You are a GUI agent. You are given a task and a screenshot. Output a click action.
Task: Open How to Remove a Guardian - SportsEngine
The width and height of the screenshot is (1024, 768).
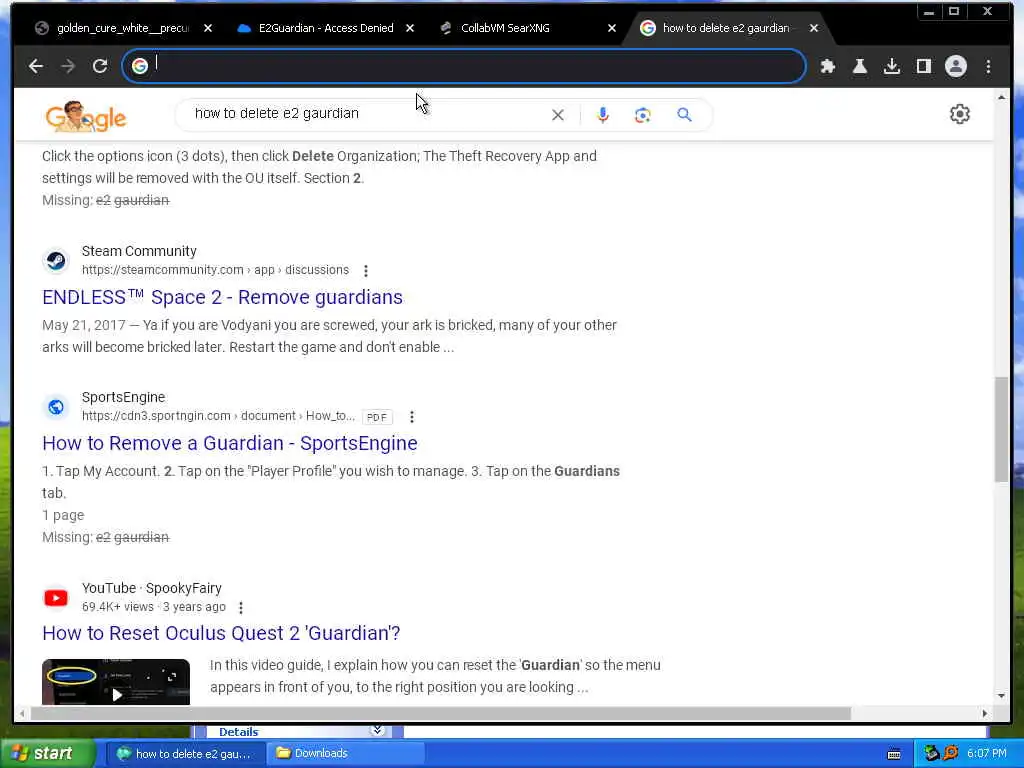coord(230,443)
